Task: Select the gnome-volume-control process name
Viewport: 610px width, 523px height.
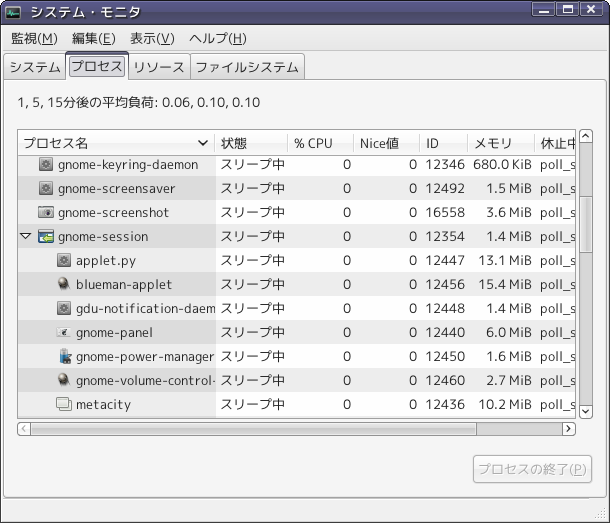Action: (145, 381)
